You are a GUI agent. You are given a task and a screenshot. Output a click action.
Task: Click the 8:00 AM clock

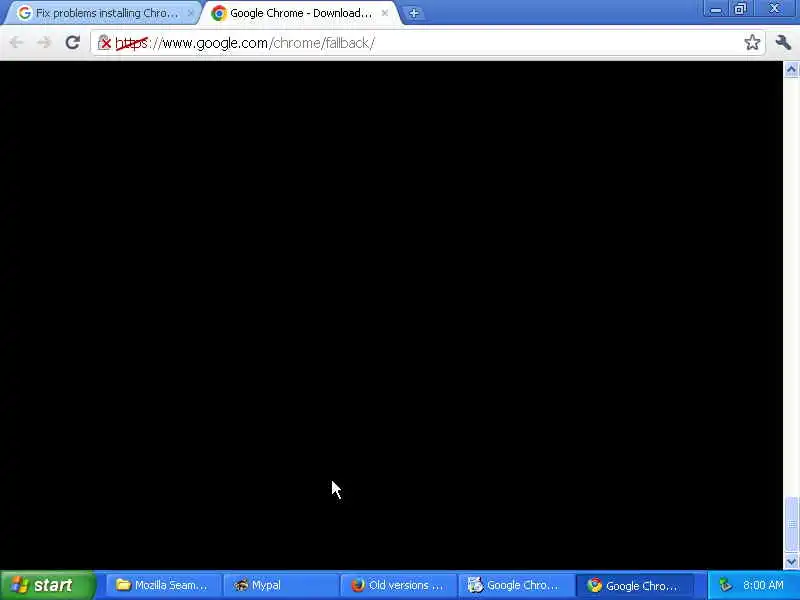(763, 585)
